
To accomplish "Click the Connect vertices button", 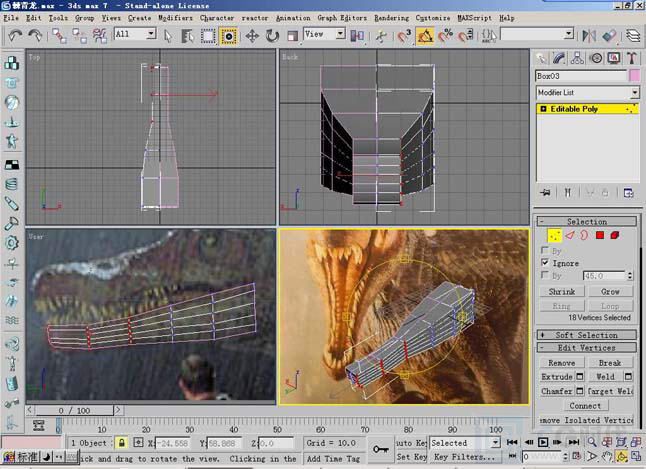I will [x=585, y=406].
